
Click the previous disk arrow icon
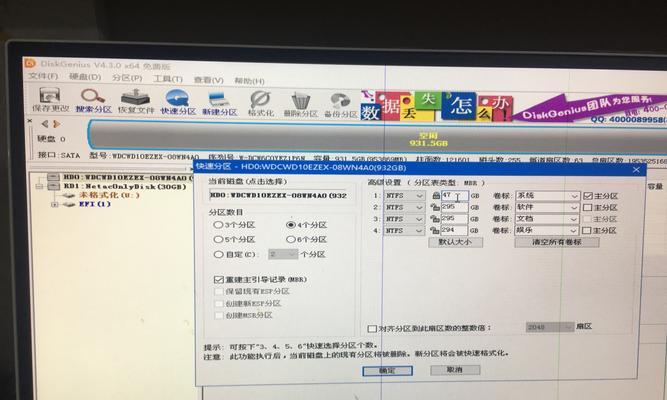click(45, 124)
